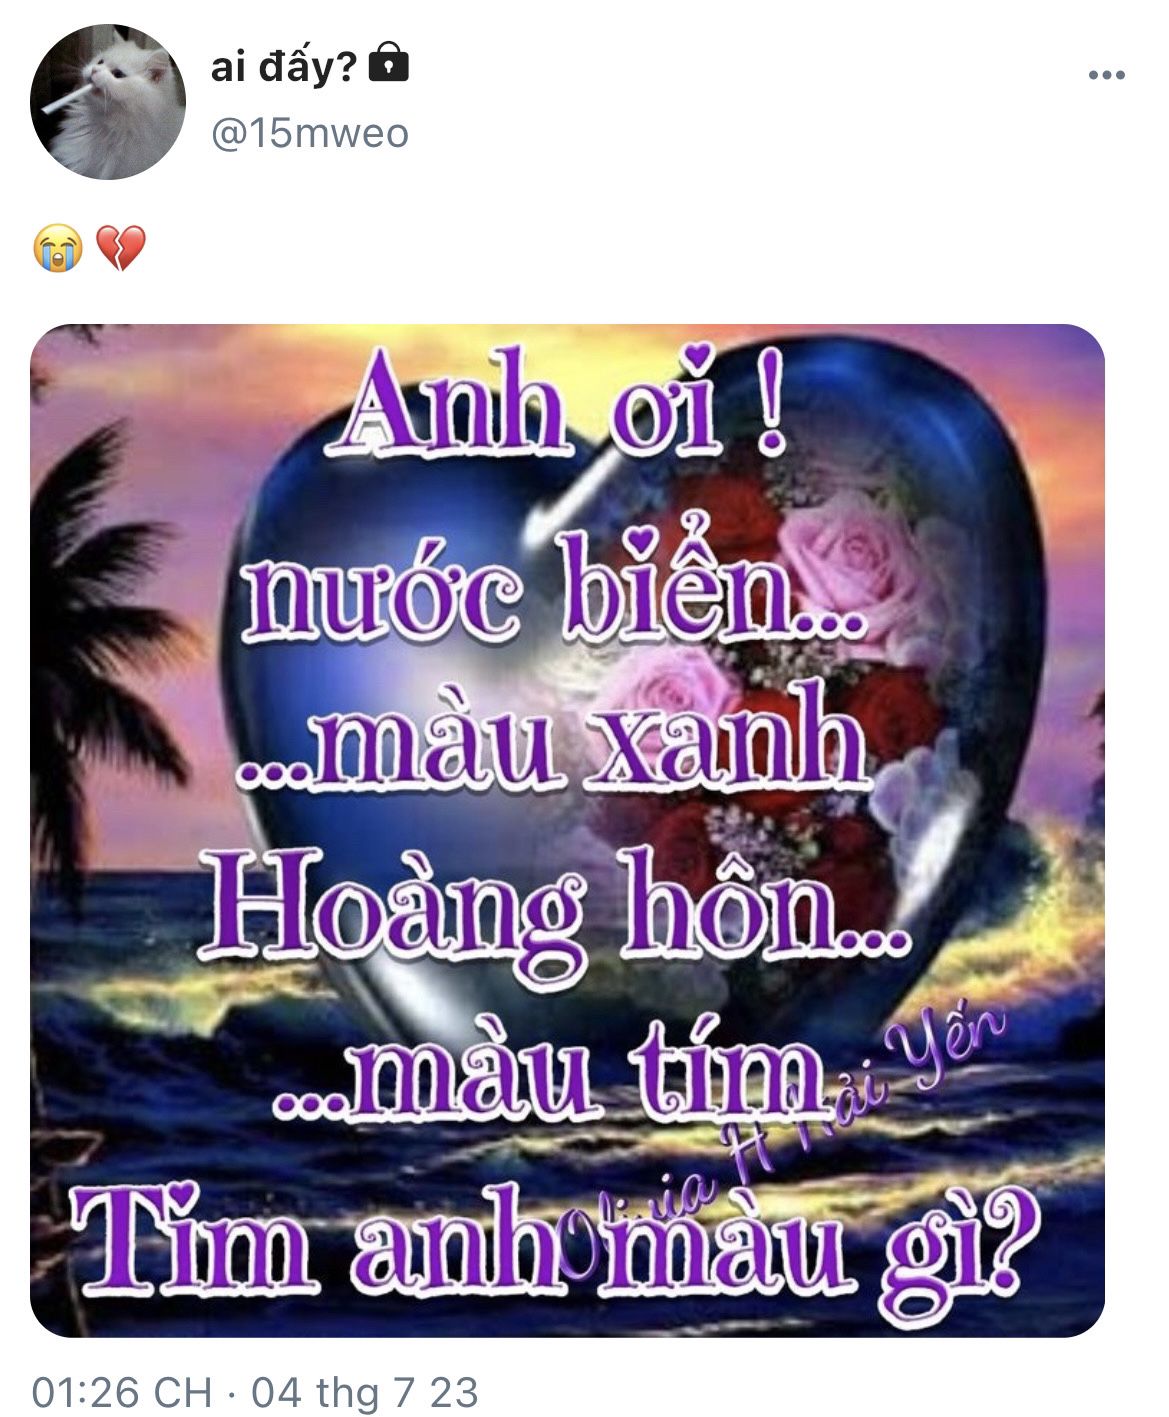Open the three-dot more options menu

point(1107,74)
